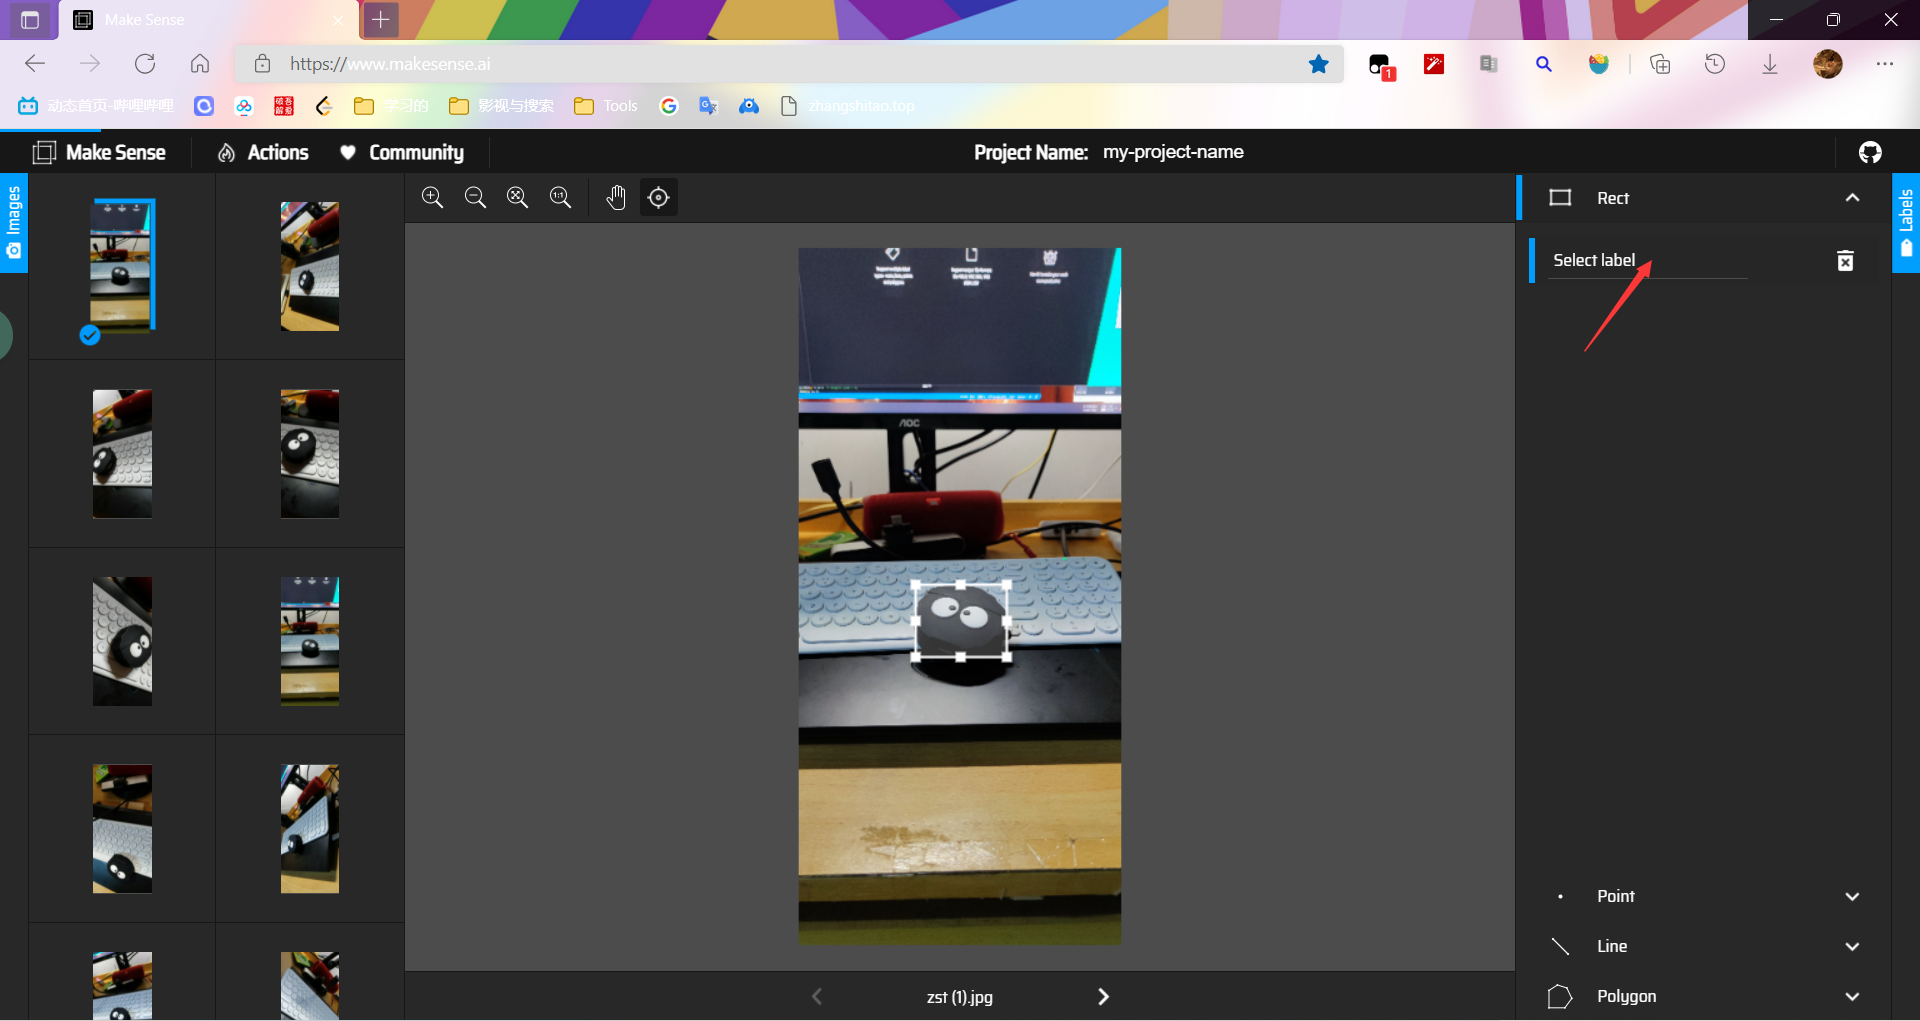Screen dimensions: 1920x1021
Task: Click the address bar URL
Action: coord(390,64)
